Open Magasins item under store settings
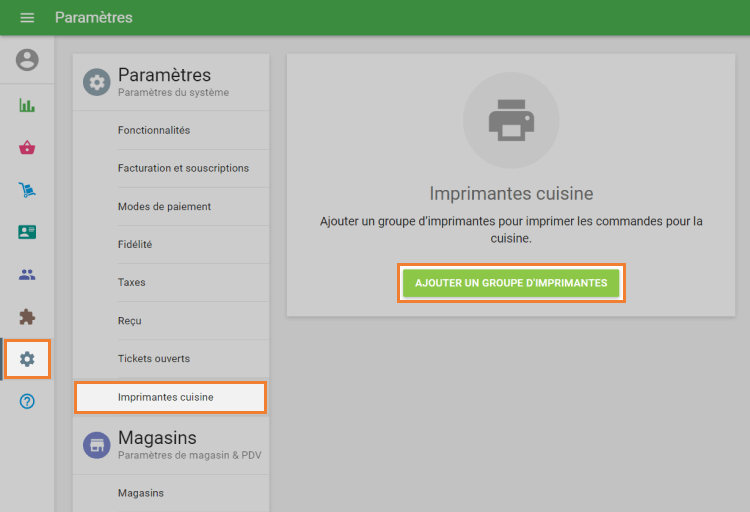Image resolution: width=750 pixels, height=512 pixels. [x=141, y=493]
